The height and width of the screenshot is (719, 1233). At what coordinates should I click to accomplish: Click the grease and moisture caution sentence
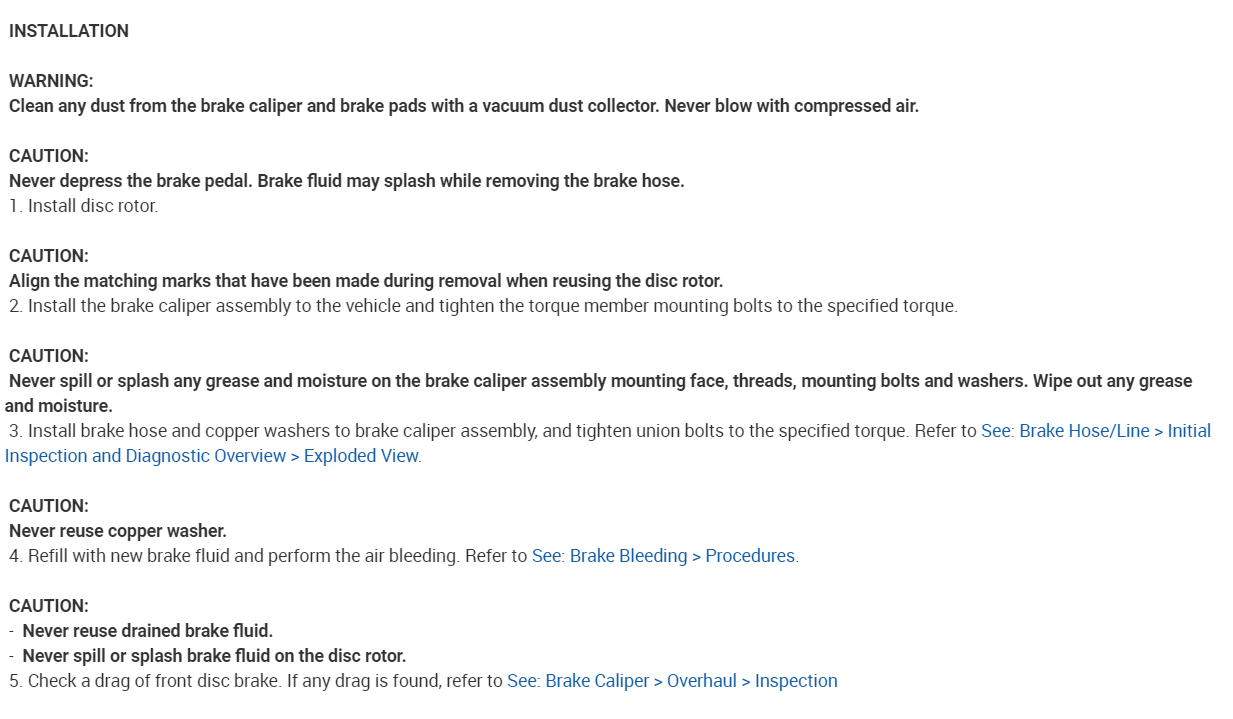tap(600, 381)
